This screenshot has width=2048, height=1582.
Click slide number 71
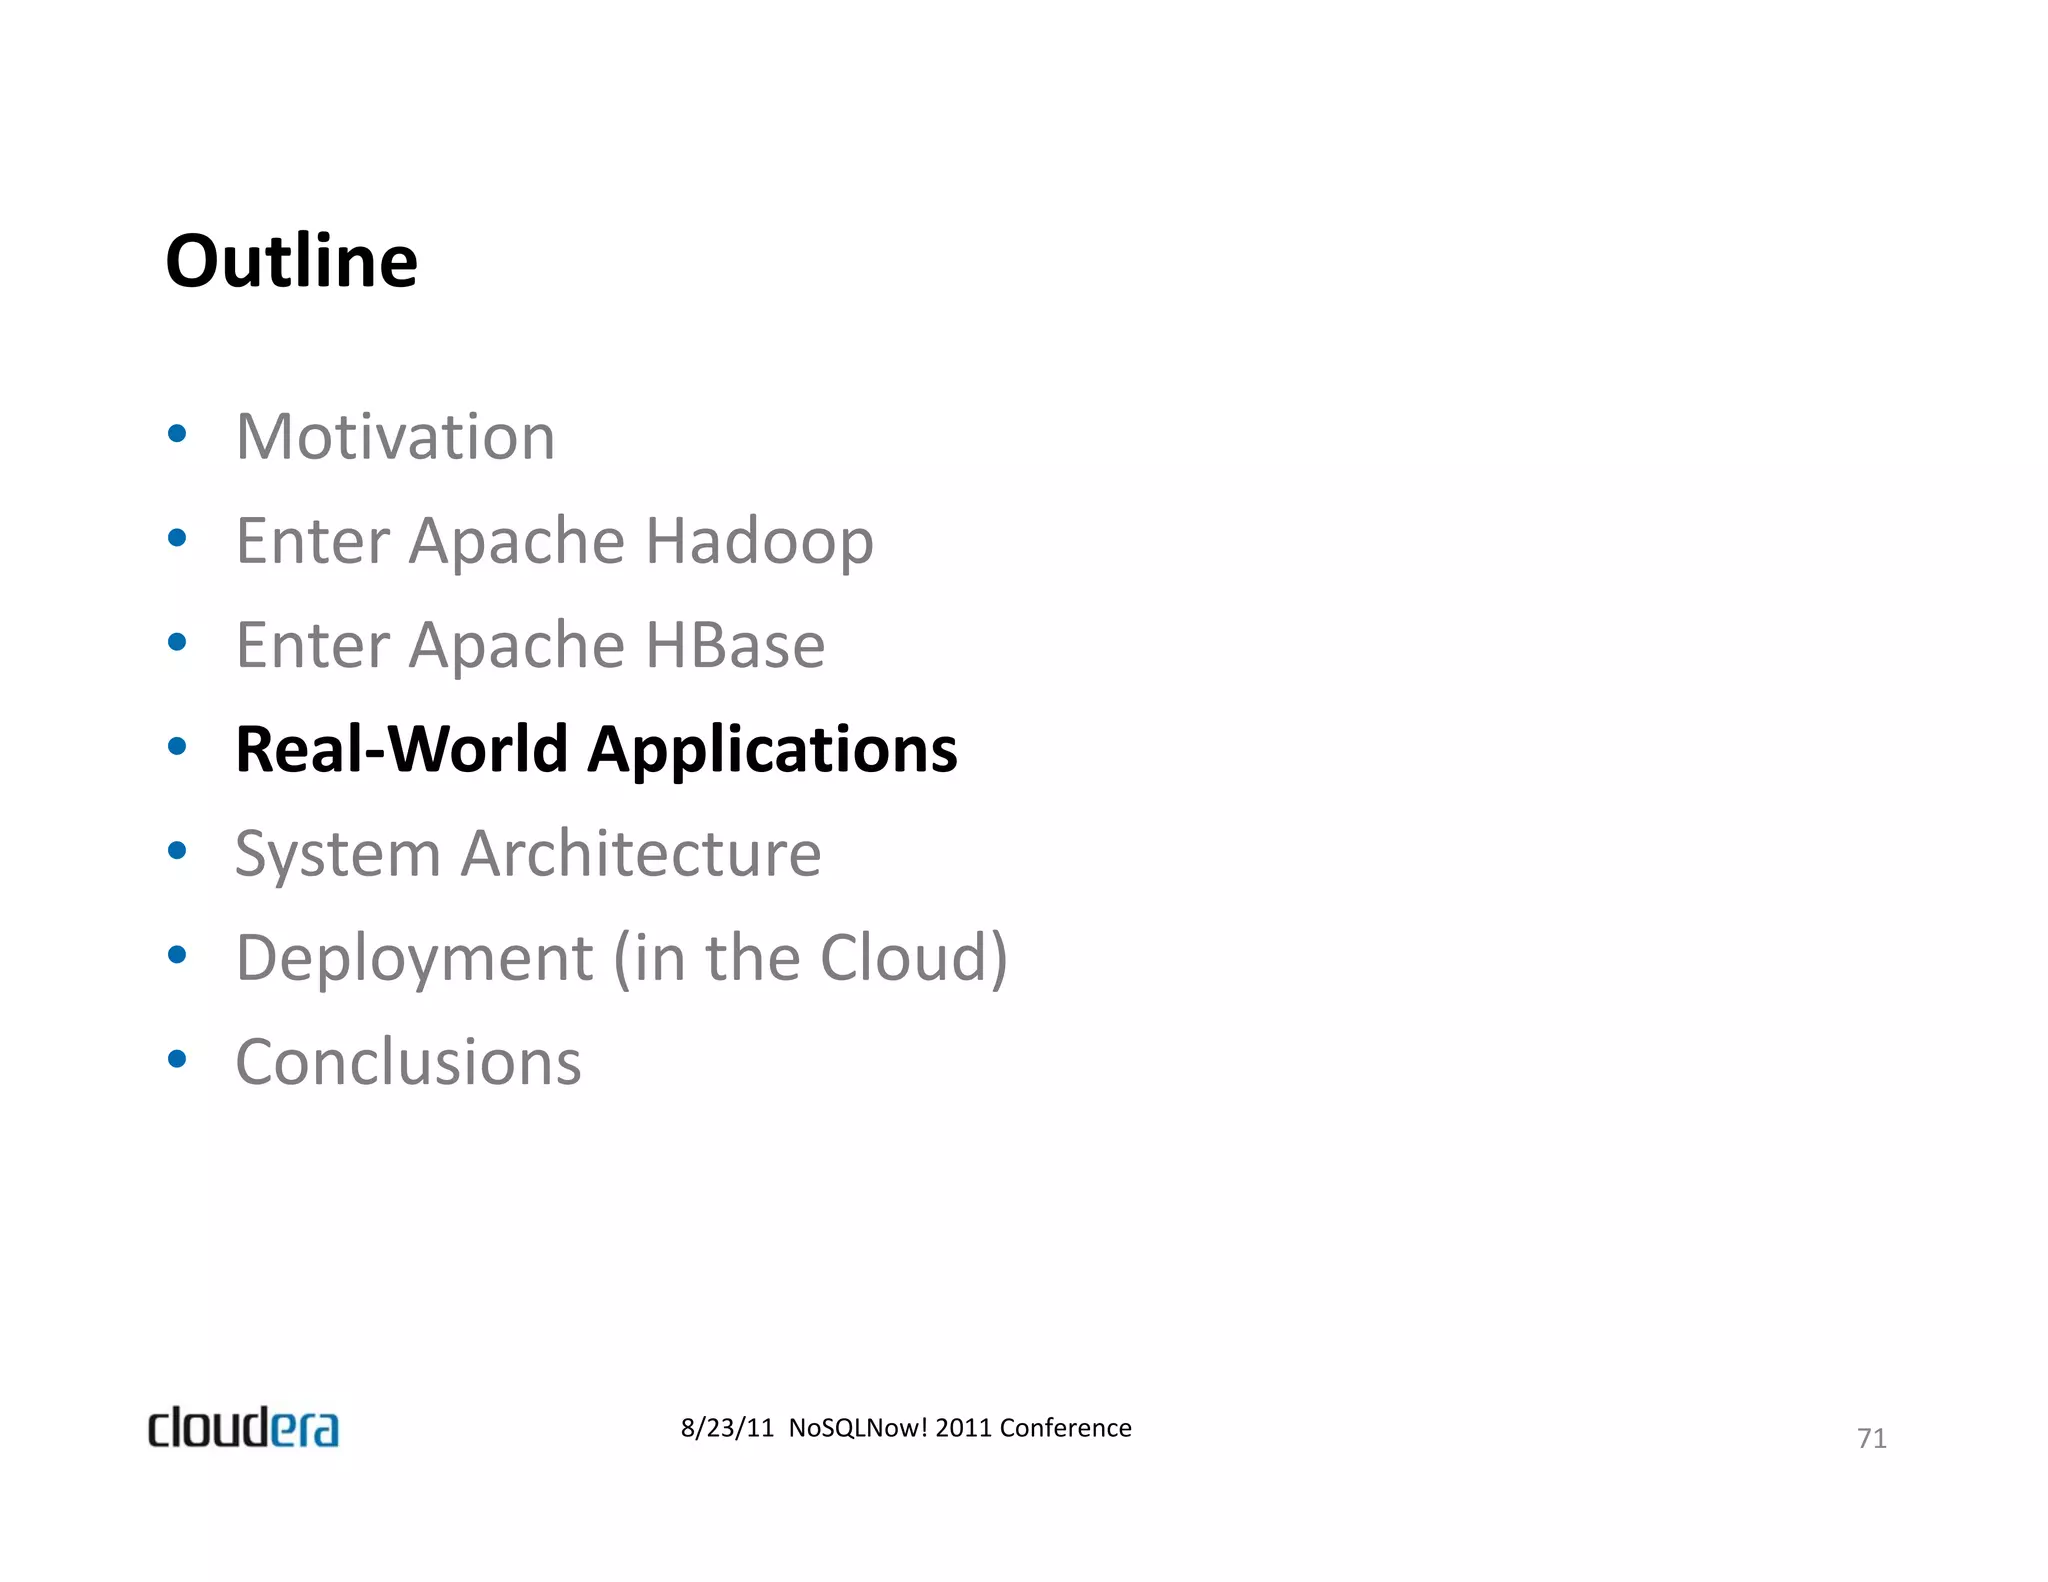1871,1438
